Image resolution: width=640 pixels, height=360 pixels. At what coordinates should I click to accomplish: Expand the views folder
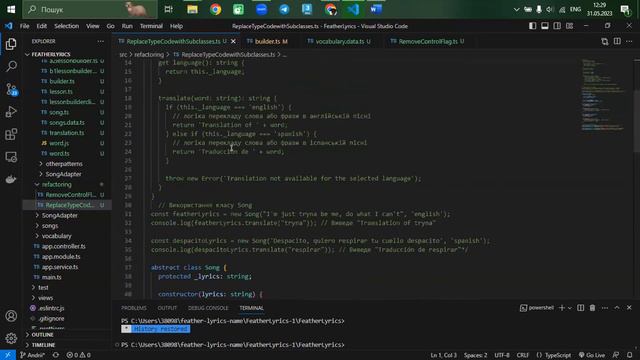(x=45, y=298)
